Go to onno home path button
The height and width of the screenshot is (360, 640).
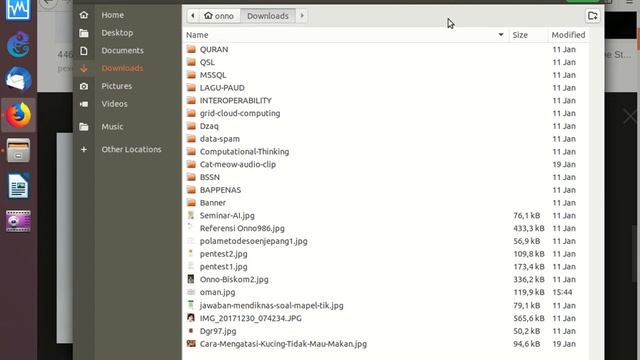pyautogui.click(x=219, y=16)
